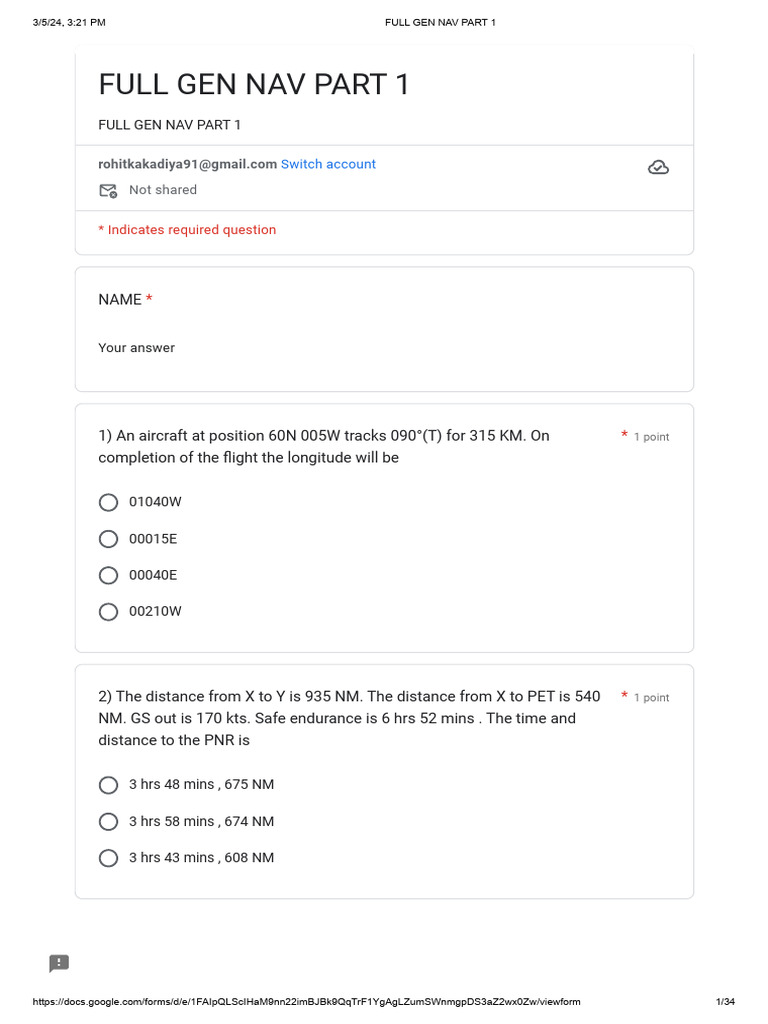Click the Indicates required question notice
768x1024 pixels.
pyautogui.click(x=187, y=230)
